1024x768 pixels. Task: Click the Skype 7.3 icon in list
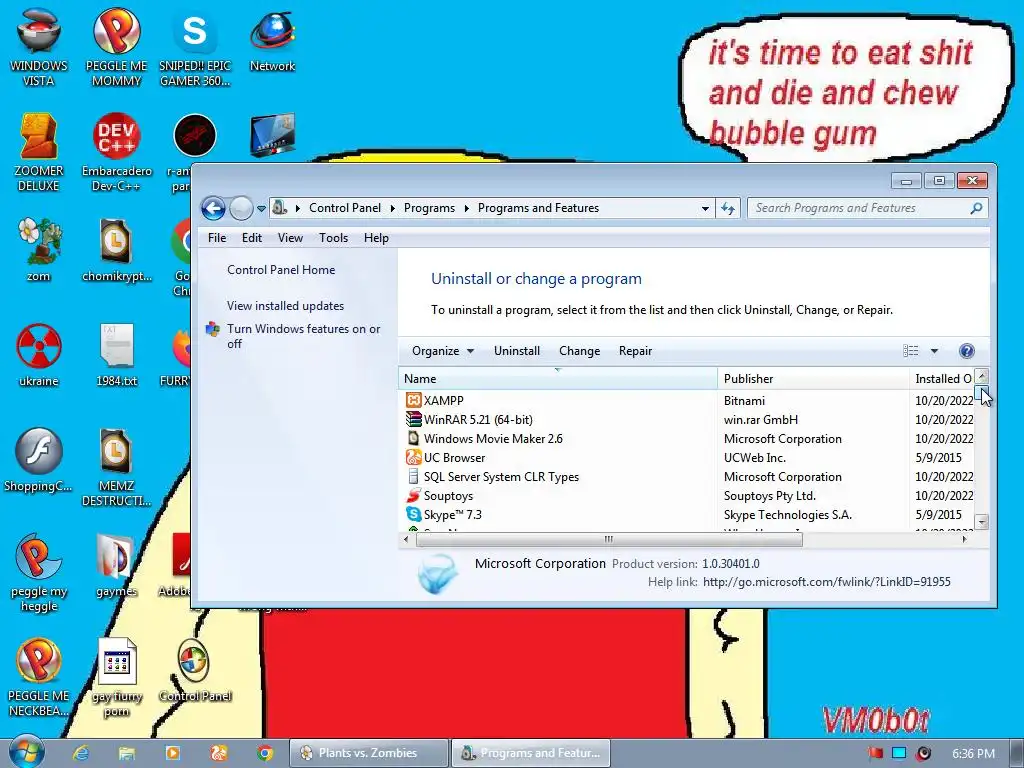413,515
